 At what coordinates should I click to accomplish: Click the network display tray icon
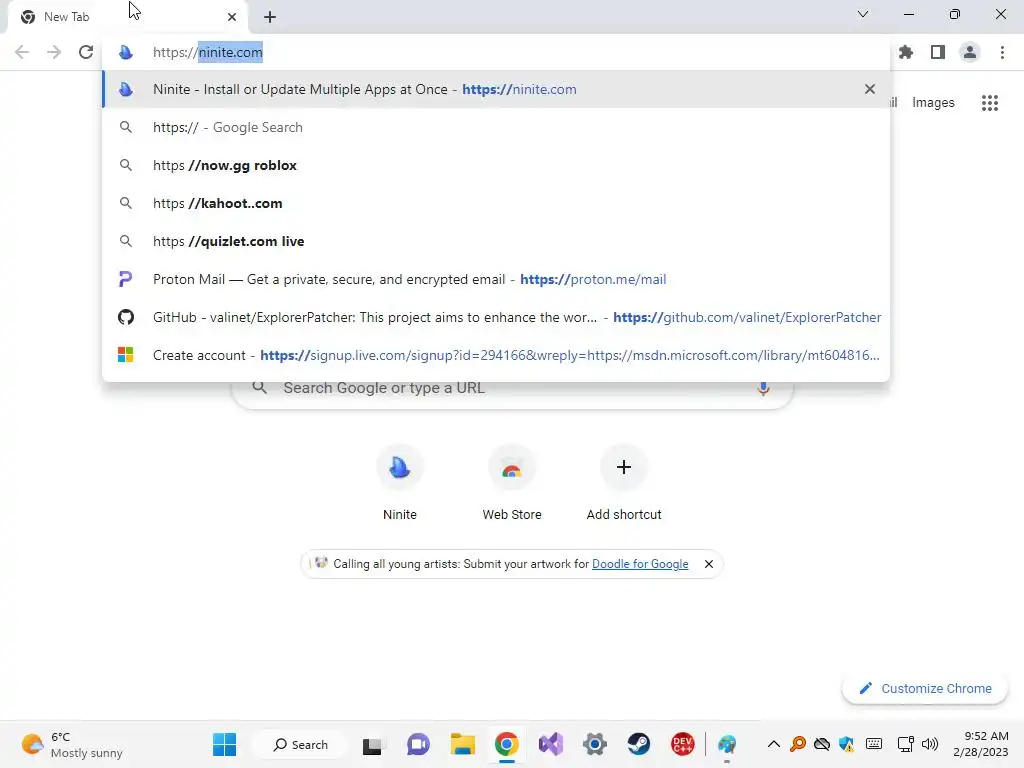[905, 744]
